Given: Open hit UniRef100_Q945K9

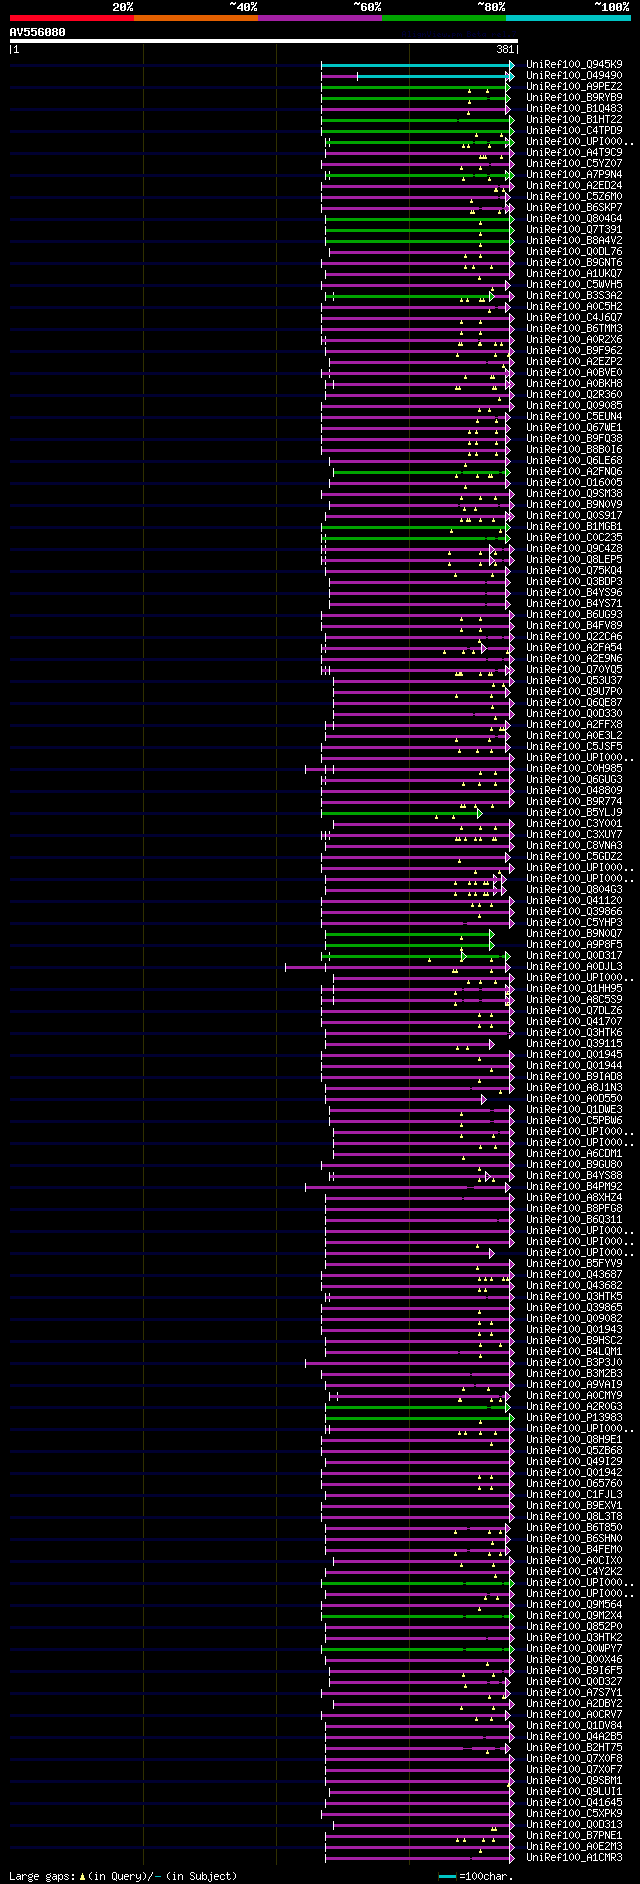Looking at the screenshot, I should pos(574,64).
